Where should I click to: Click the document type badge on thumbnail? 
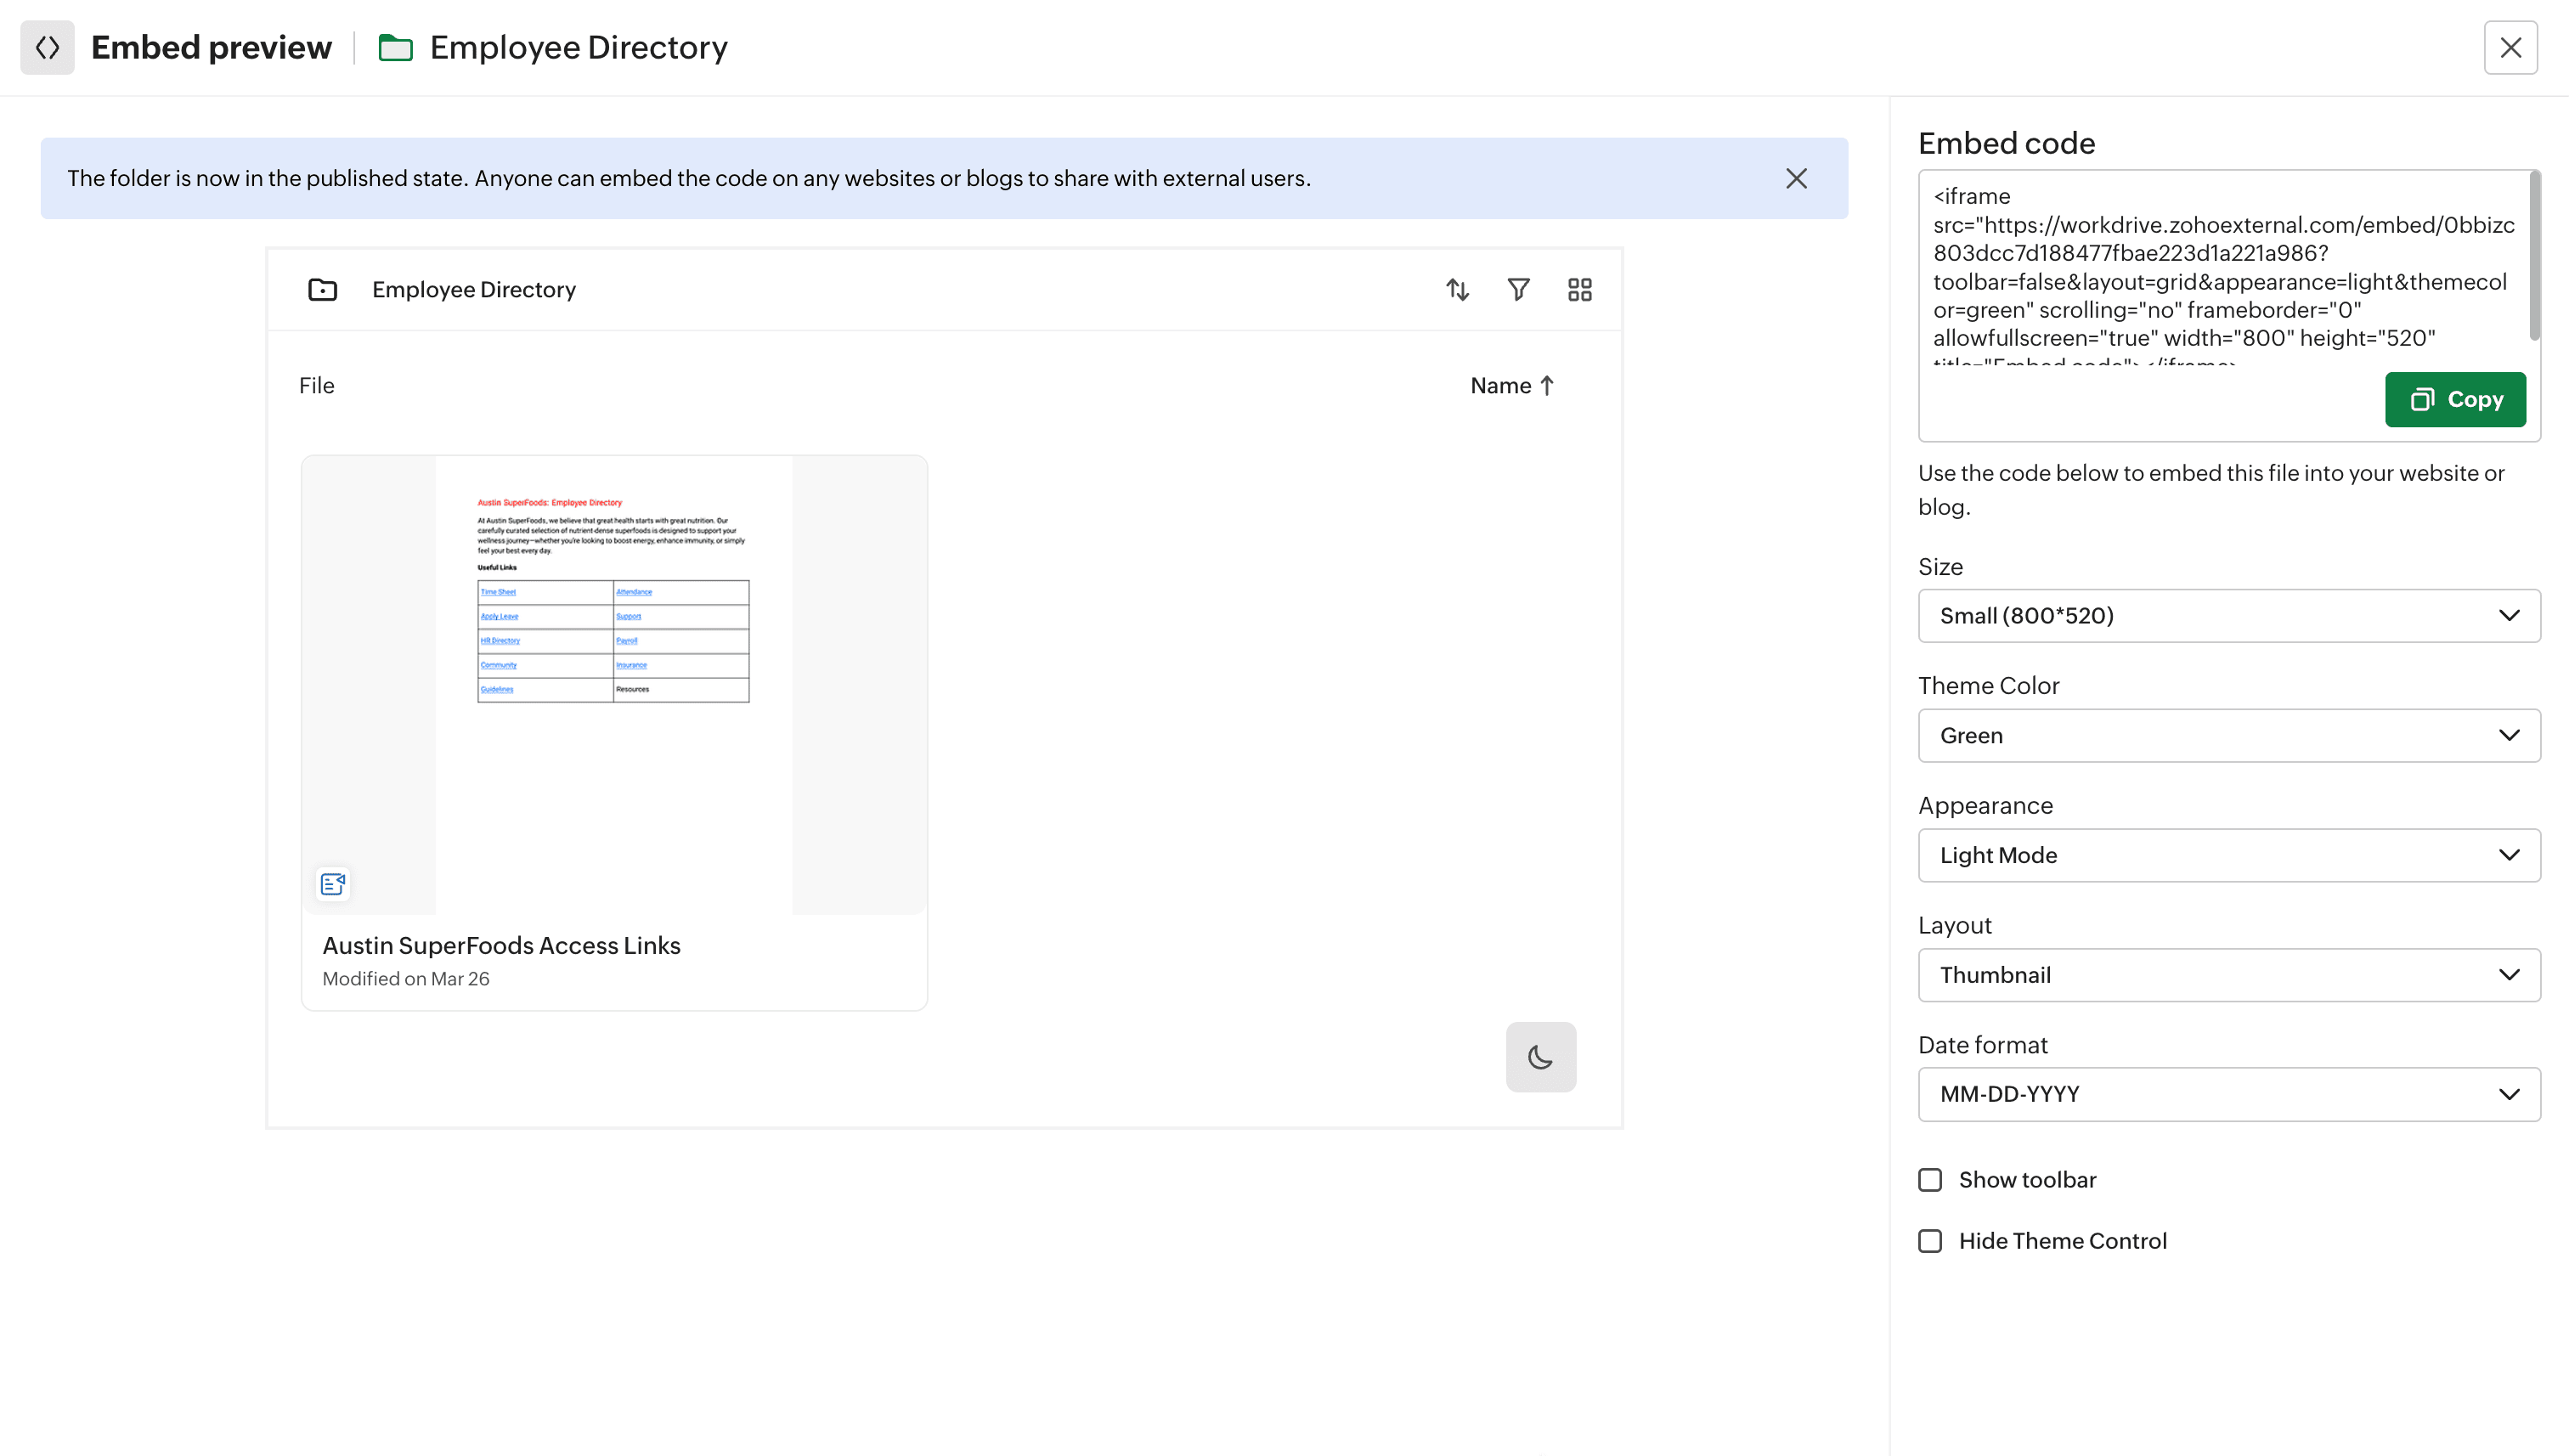(x=333, y=884)
